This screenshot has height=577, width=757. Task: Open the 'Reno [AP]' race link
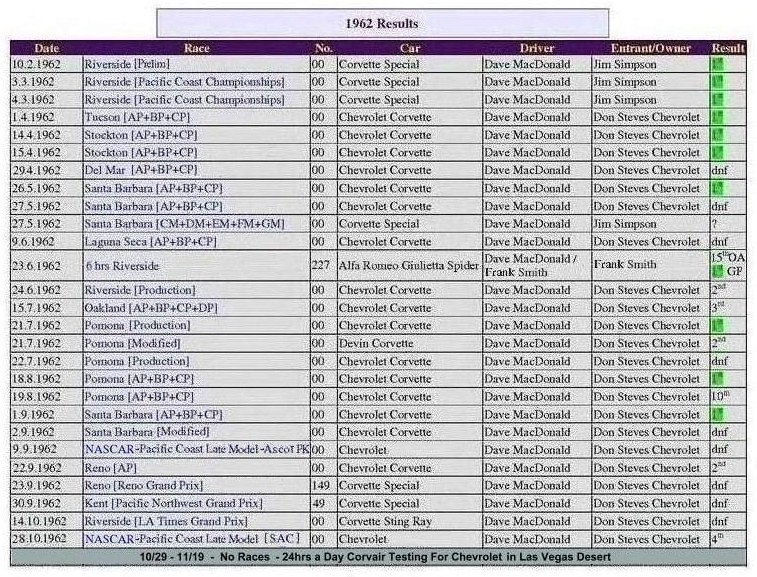coord(111,468)
